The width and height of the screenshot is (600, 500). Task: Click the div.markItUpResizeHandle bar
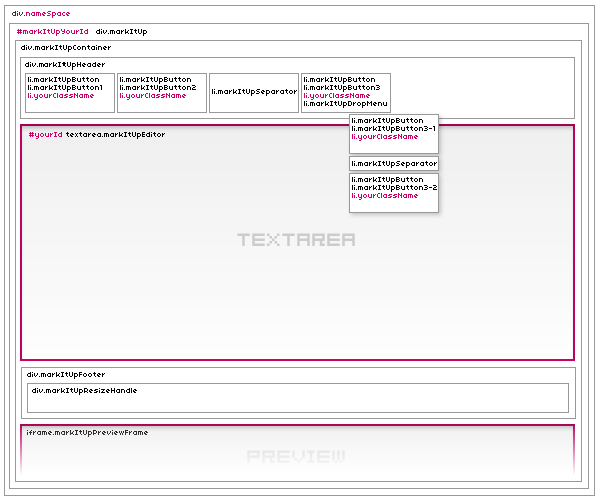[x=297, y=397]
